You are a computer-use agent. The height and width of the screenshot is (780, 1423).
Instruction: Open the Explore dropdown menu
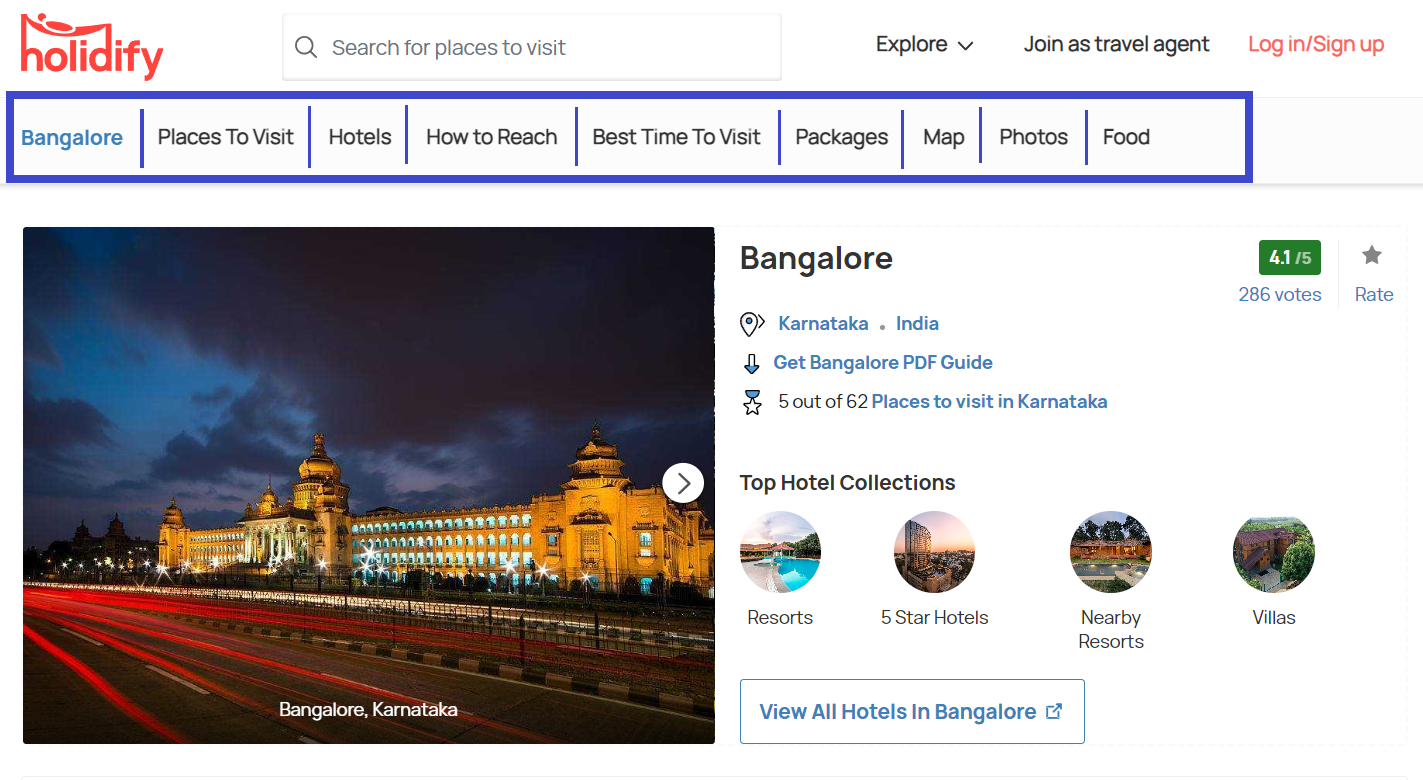pyautogui.click(x=924, y=45)
